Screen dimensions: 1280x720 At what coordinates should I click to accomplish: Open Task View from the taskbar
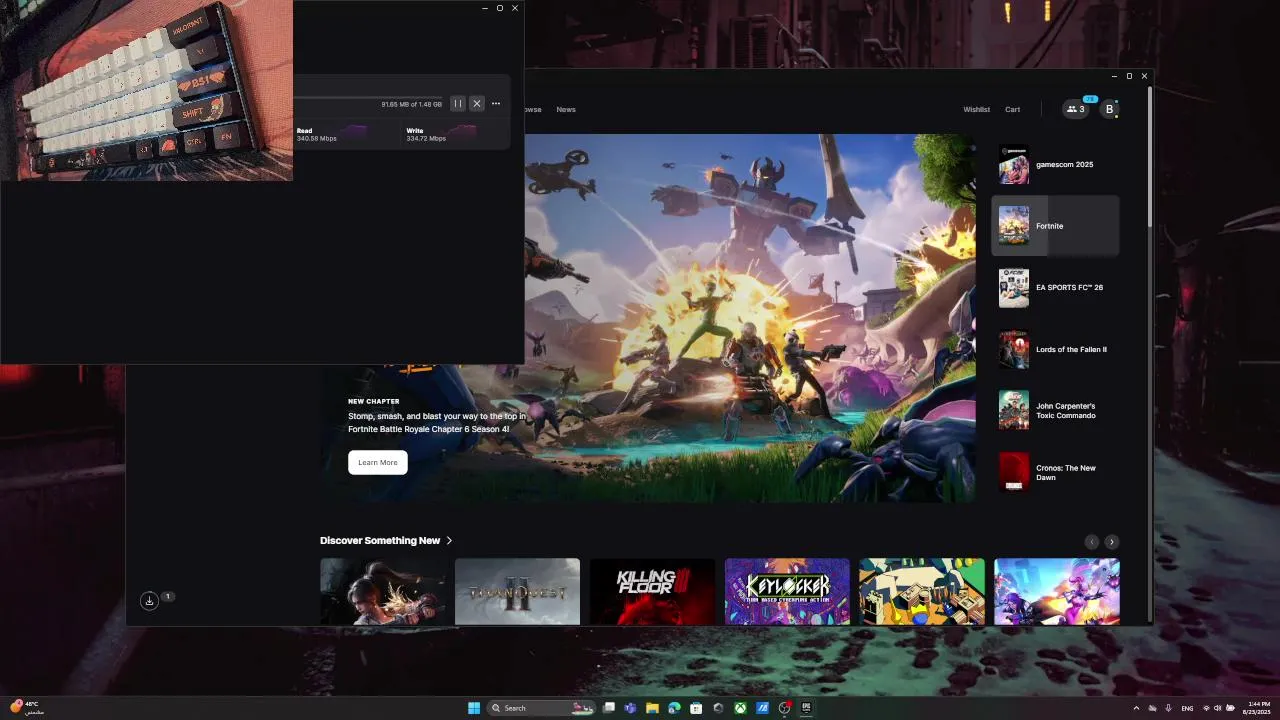pos(609,708)
